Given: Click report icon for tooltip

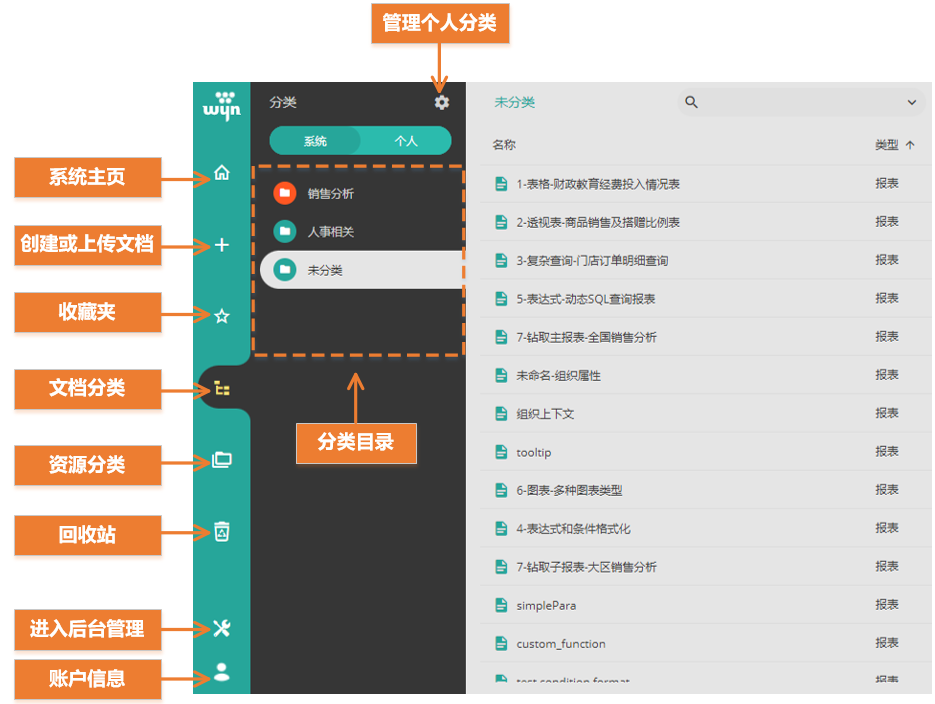Looking at the screenshot, I should [501, 452].
